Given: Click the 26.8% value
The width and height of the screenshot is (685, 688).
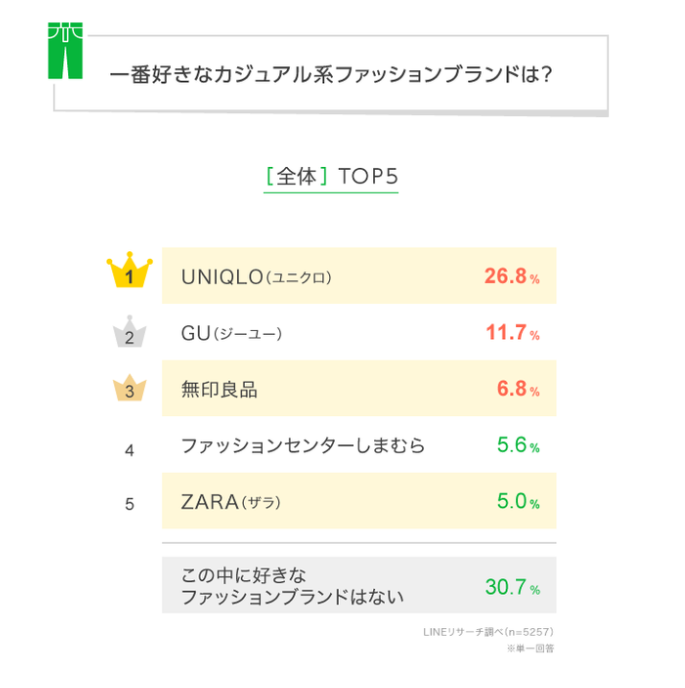Looking at the screenshot, I should pyautogui.click(x=512, y=276).
